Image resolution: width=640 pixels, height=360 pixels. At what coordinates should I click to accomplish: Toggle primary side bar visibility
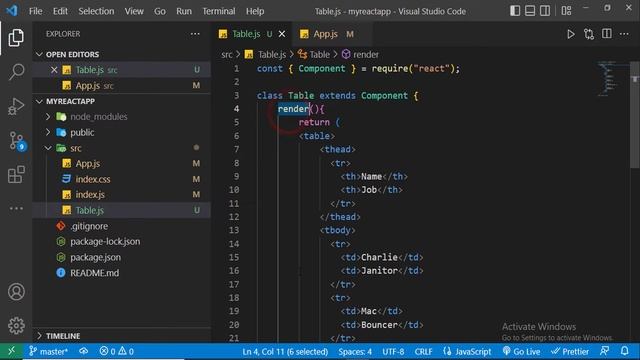coord(515,11)
